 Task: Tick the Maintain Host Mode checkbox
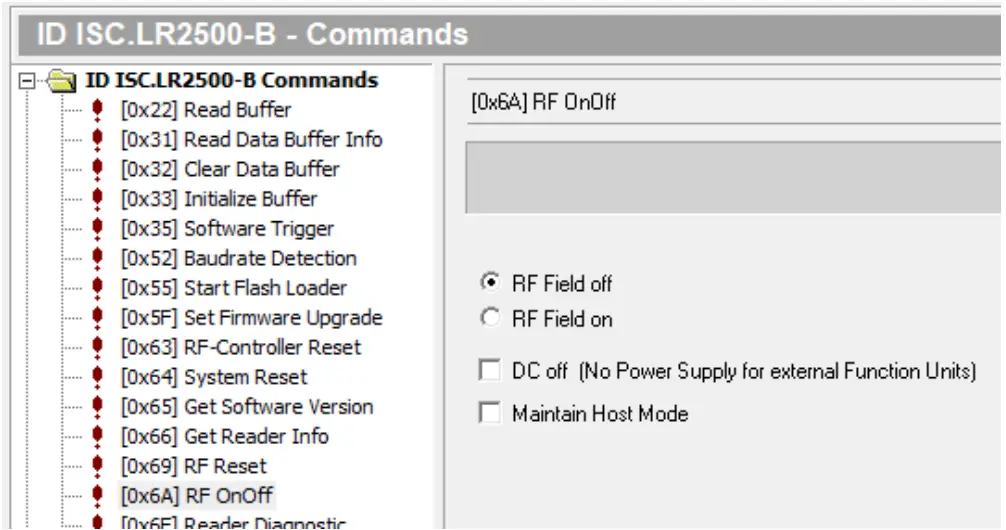(x=490, y=413)
